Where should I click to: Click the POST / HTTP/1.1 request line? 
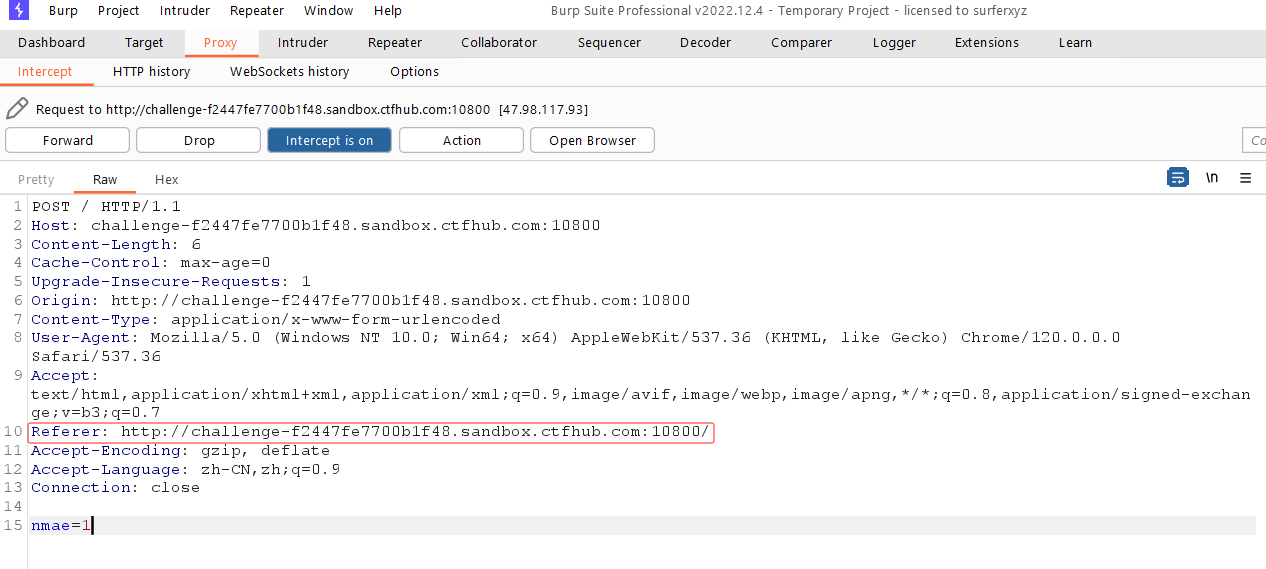tap(106, 207)
